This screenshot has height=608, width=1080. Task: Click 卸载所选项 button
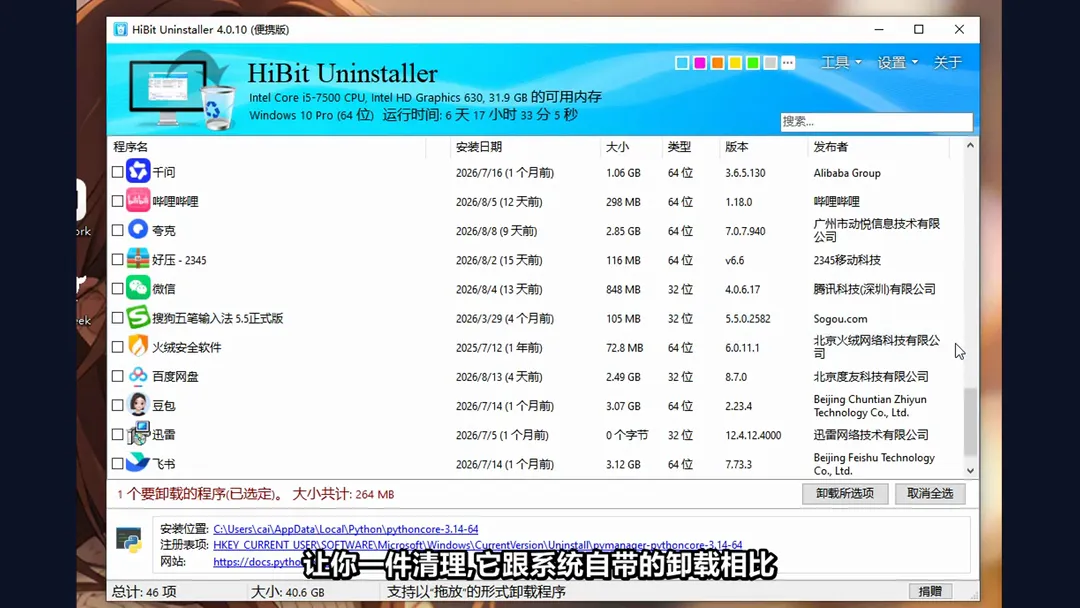844,494
